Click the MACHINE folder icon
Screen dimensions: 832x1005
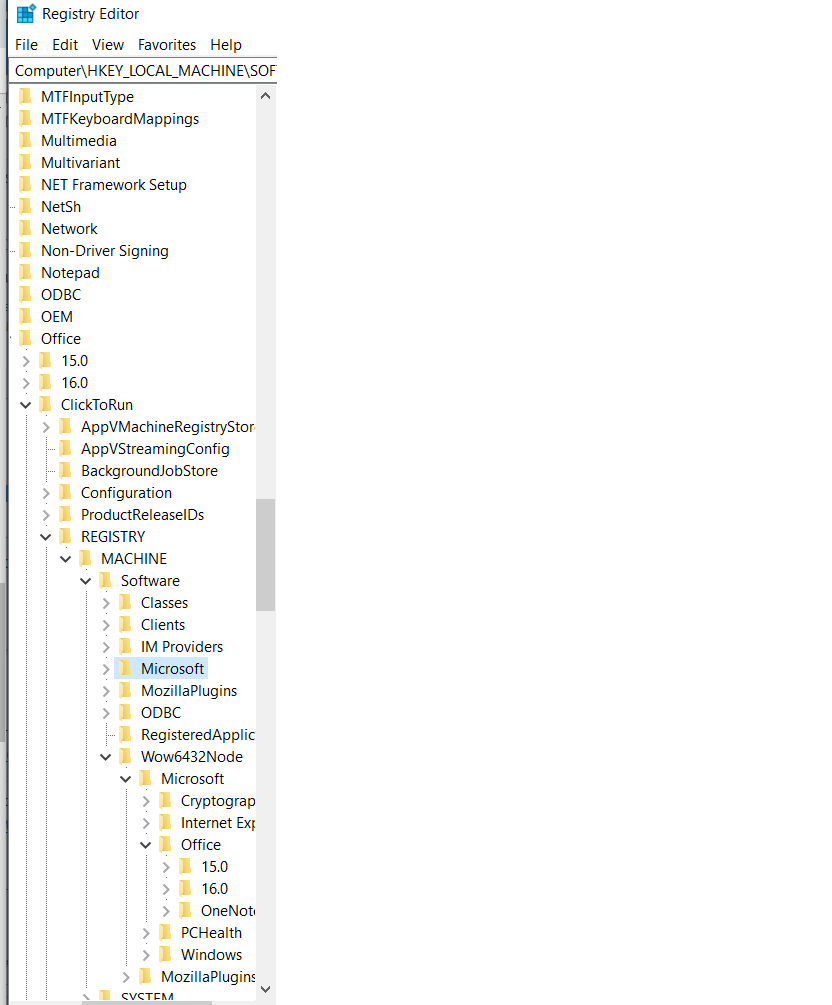click(x=85, y=558)
